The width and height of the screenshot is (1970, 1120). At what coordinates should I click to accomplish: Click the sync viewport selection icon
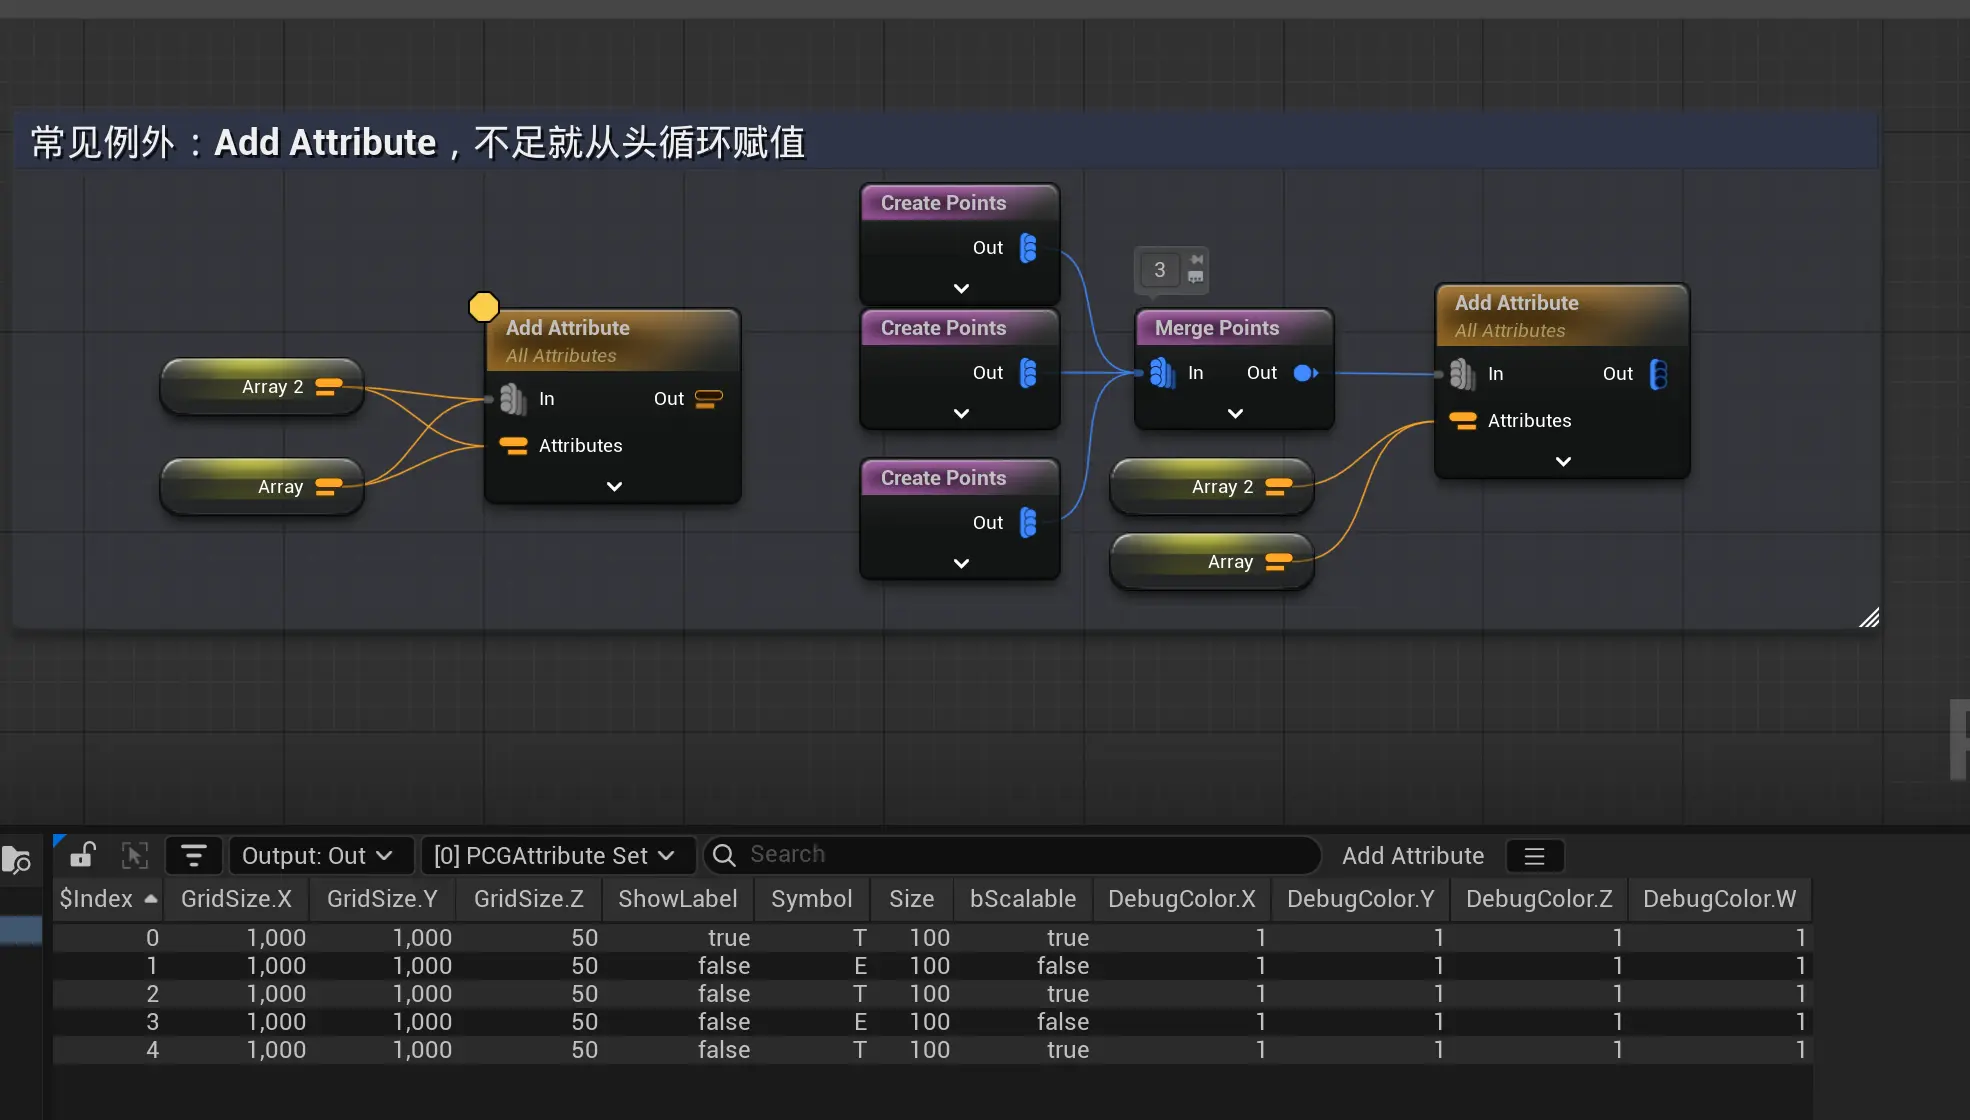tap(135, 855)
